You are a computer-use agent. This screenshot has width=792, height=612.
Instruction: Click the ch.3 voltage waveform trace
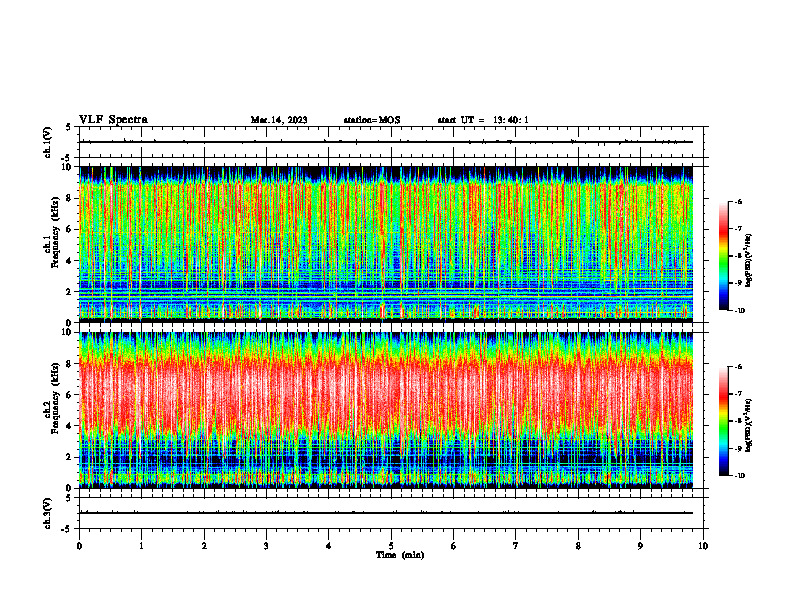[386, 513]
